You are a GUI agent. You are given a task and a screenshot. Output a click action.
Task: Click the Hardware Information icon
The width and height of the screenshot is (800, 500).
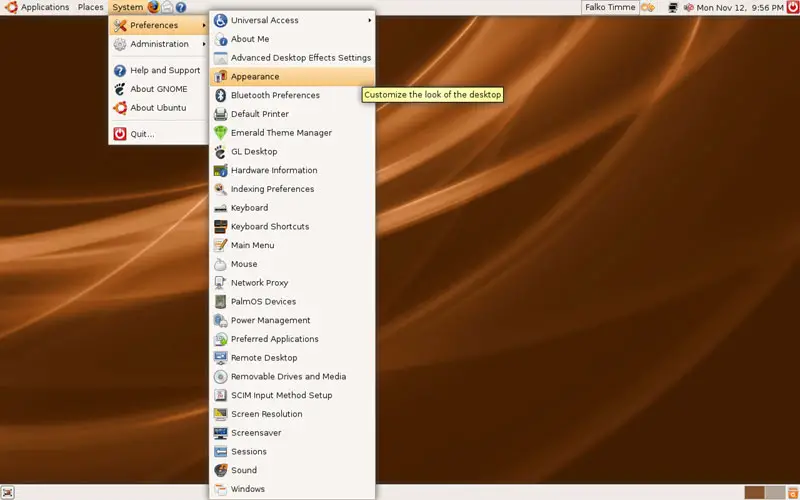[220, 170]
